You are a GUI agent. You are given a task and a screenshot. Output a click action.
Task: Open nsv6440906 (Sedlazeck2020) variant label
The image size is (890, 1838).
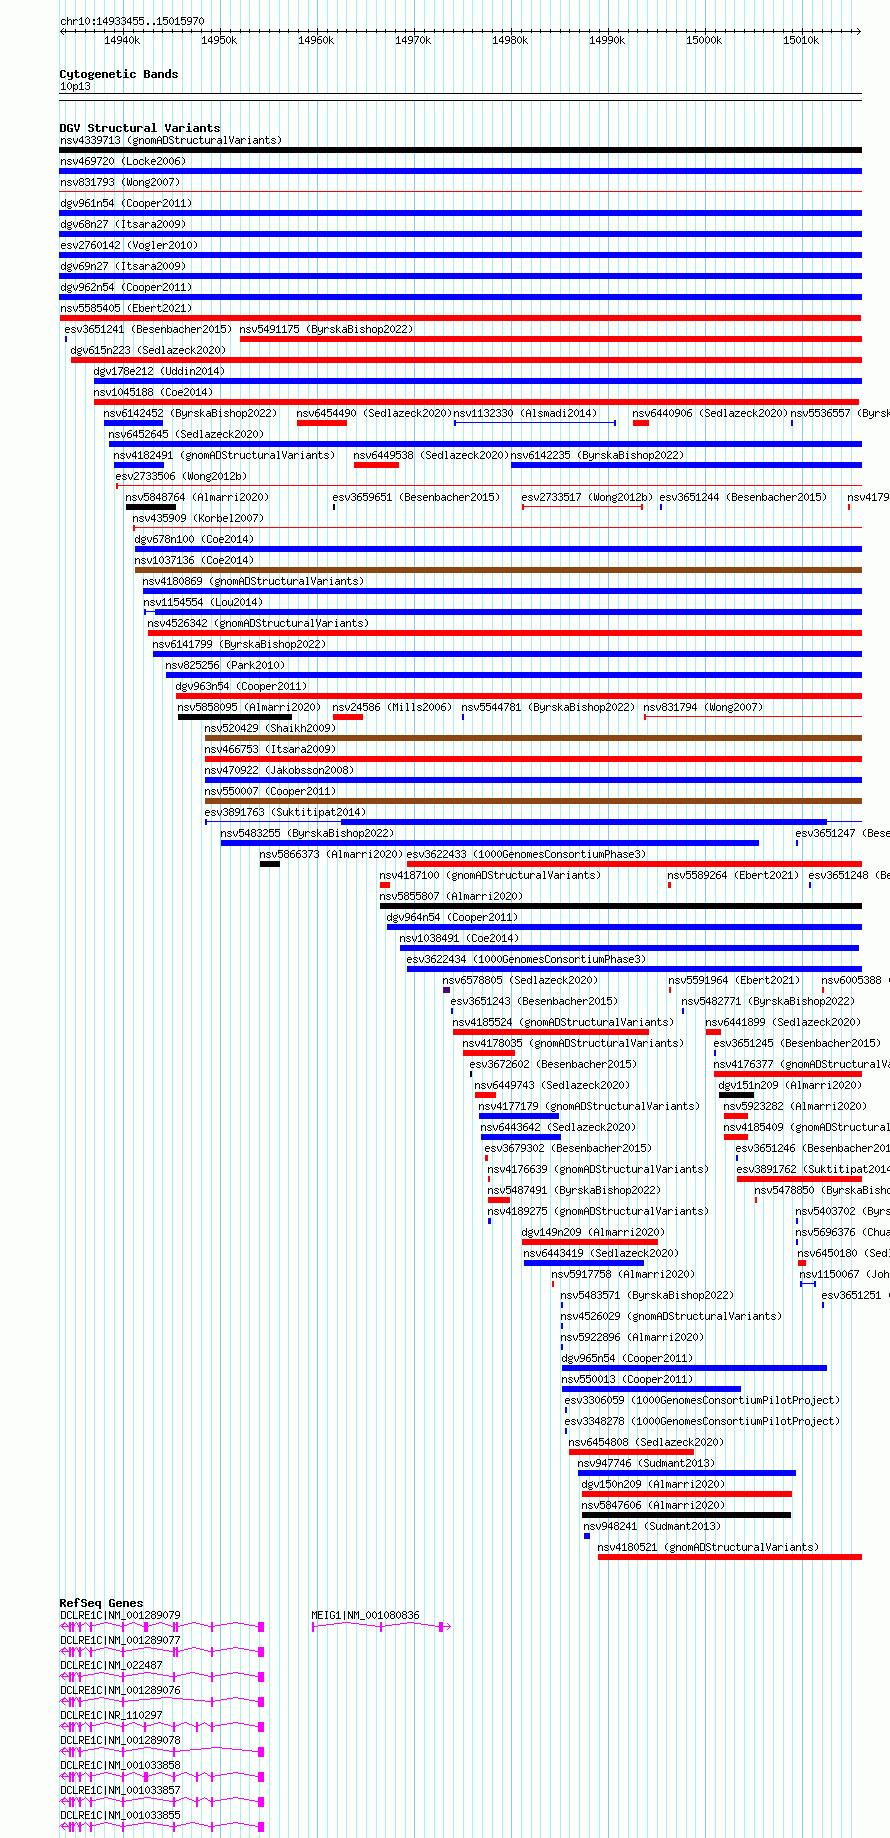710,413
